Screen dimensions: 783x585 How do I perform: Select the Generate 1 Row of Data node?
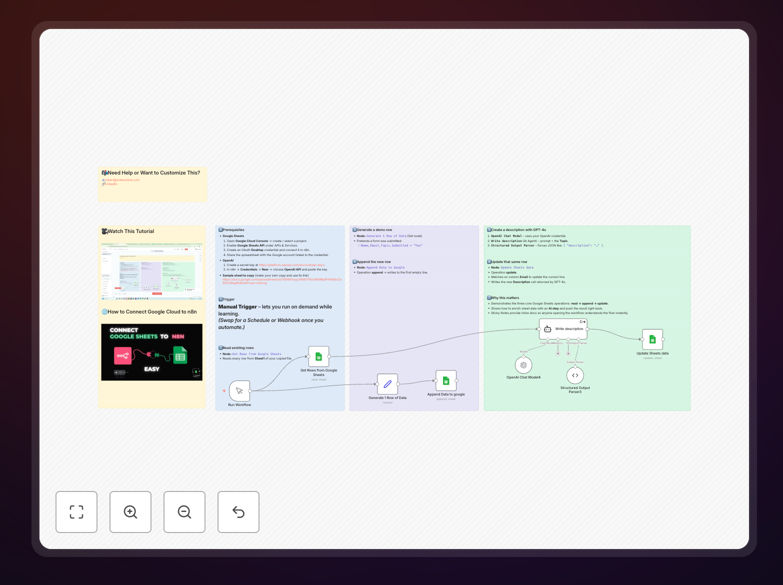(387, 384)
